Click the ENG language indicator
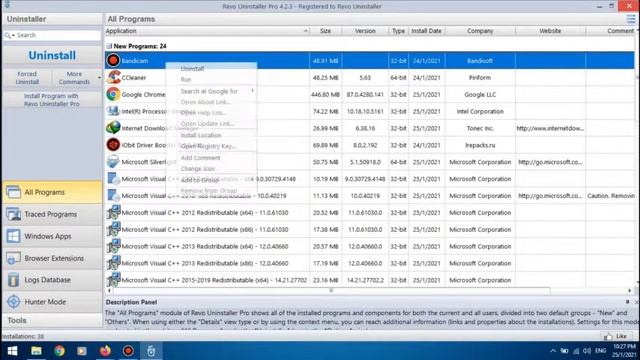 pos(601,351)
